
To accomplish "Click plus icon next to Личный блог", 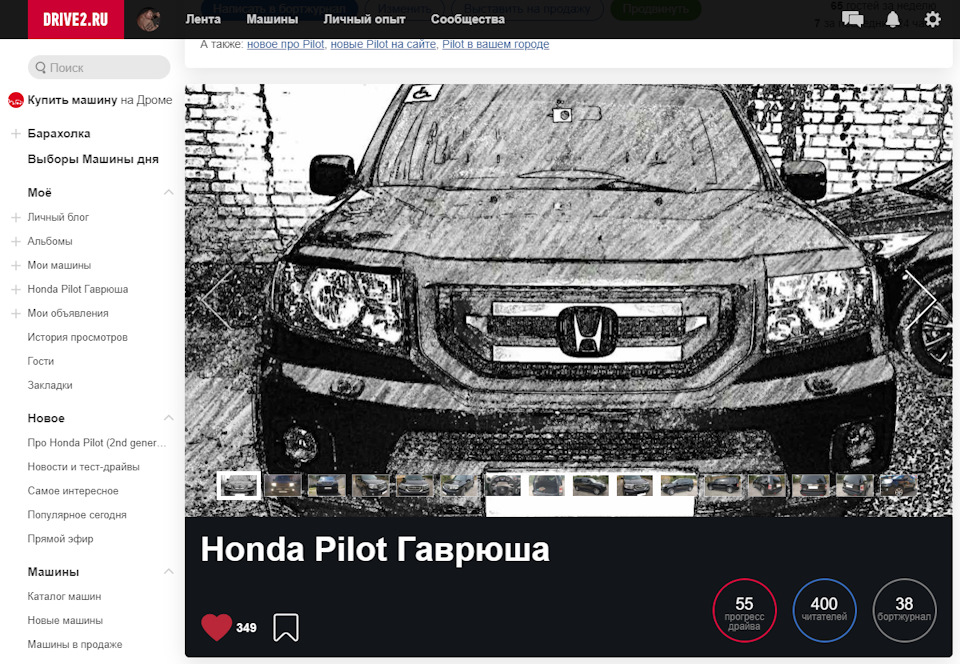I will 16,217.
